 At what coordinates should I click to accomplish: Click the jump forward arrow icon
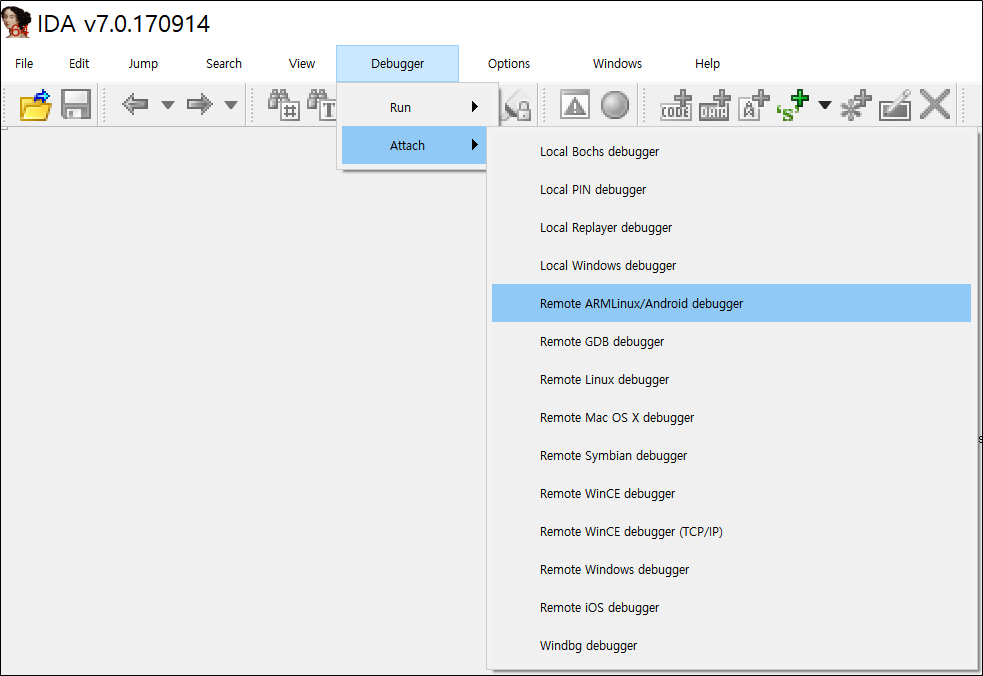pos(199,104)
